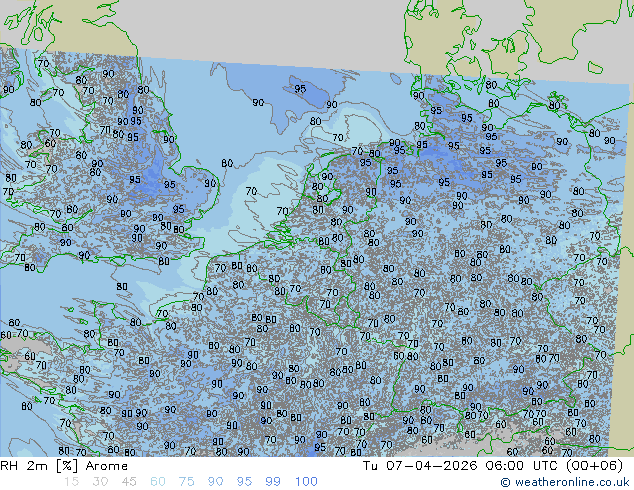Viewport: 634px width, 490px height.
Task: Click the '06:00 UTC' time label
Action: pyautogui.click(x=523, y=466)
